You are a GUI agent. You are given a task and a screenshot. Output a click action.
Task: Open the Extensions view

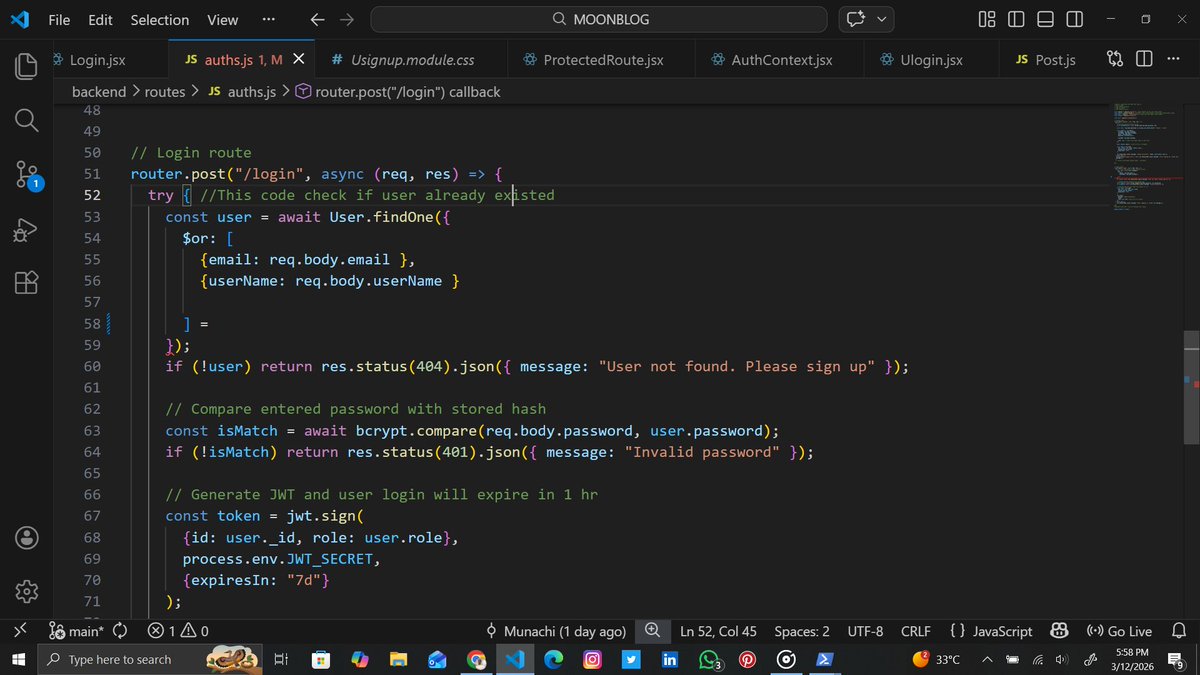[x=27, y=283]
